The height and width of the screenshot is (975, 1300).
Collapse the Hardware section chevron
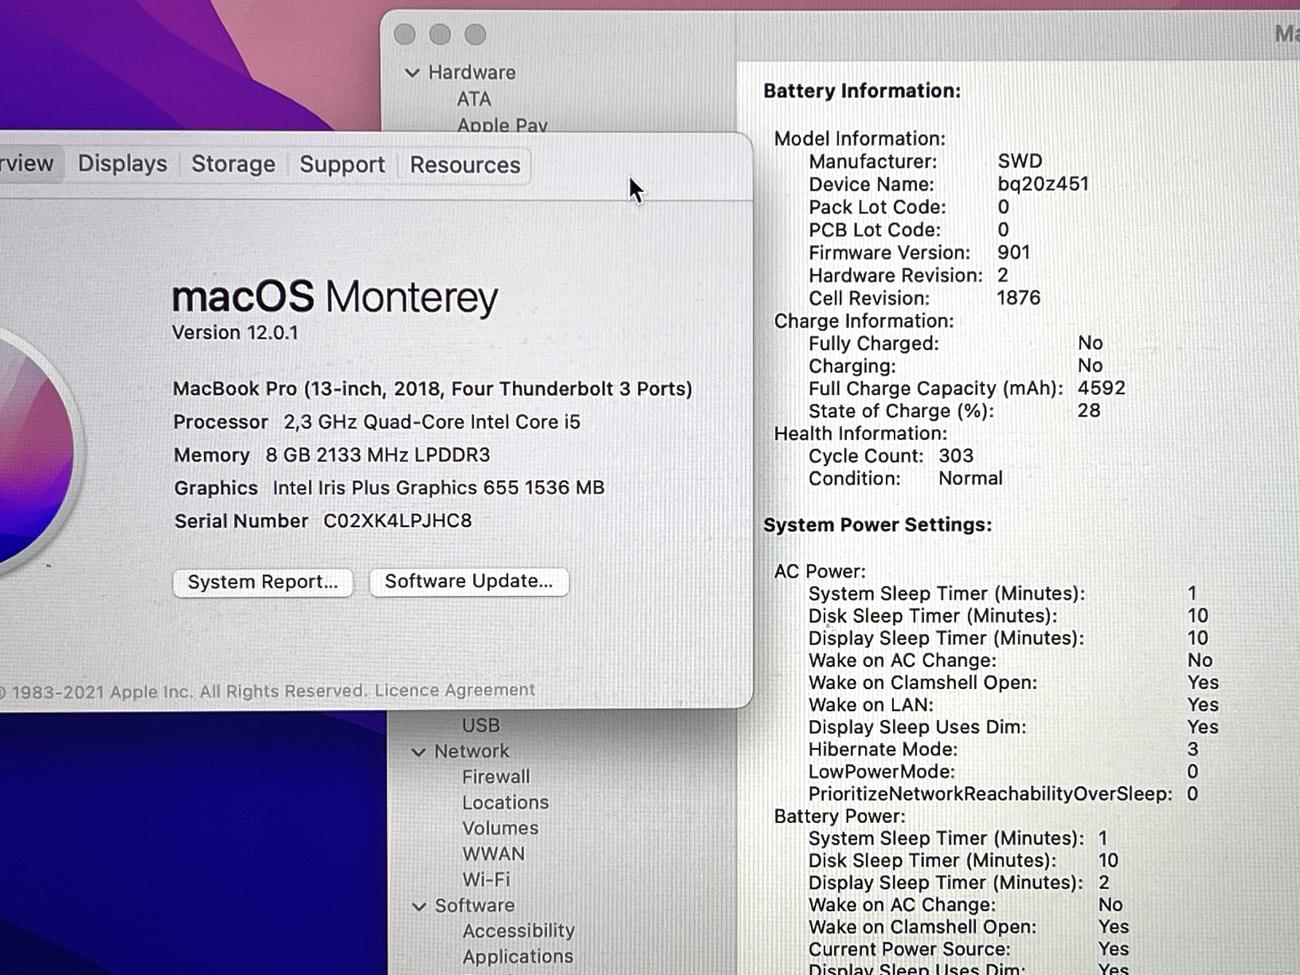point(412,73)
